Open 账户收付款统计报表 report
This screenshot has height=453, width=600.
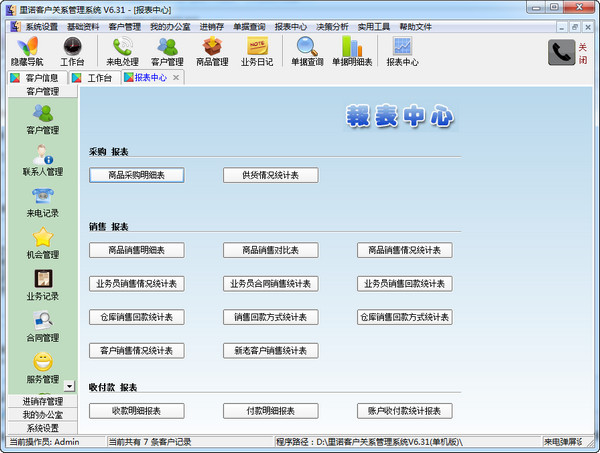pos(404,411)
